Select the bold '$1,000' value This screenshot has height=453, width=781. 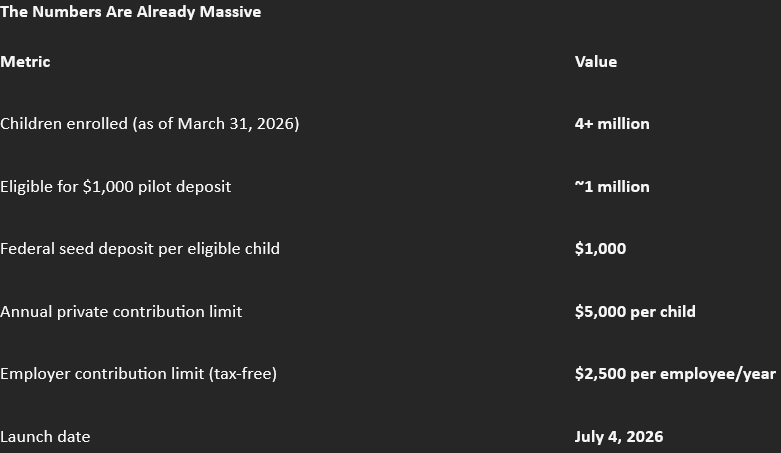pyautogui.click(x=600, y=249)
